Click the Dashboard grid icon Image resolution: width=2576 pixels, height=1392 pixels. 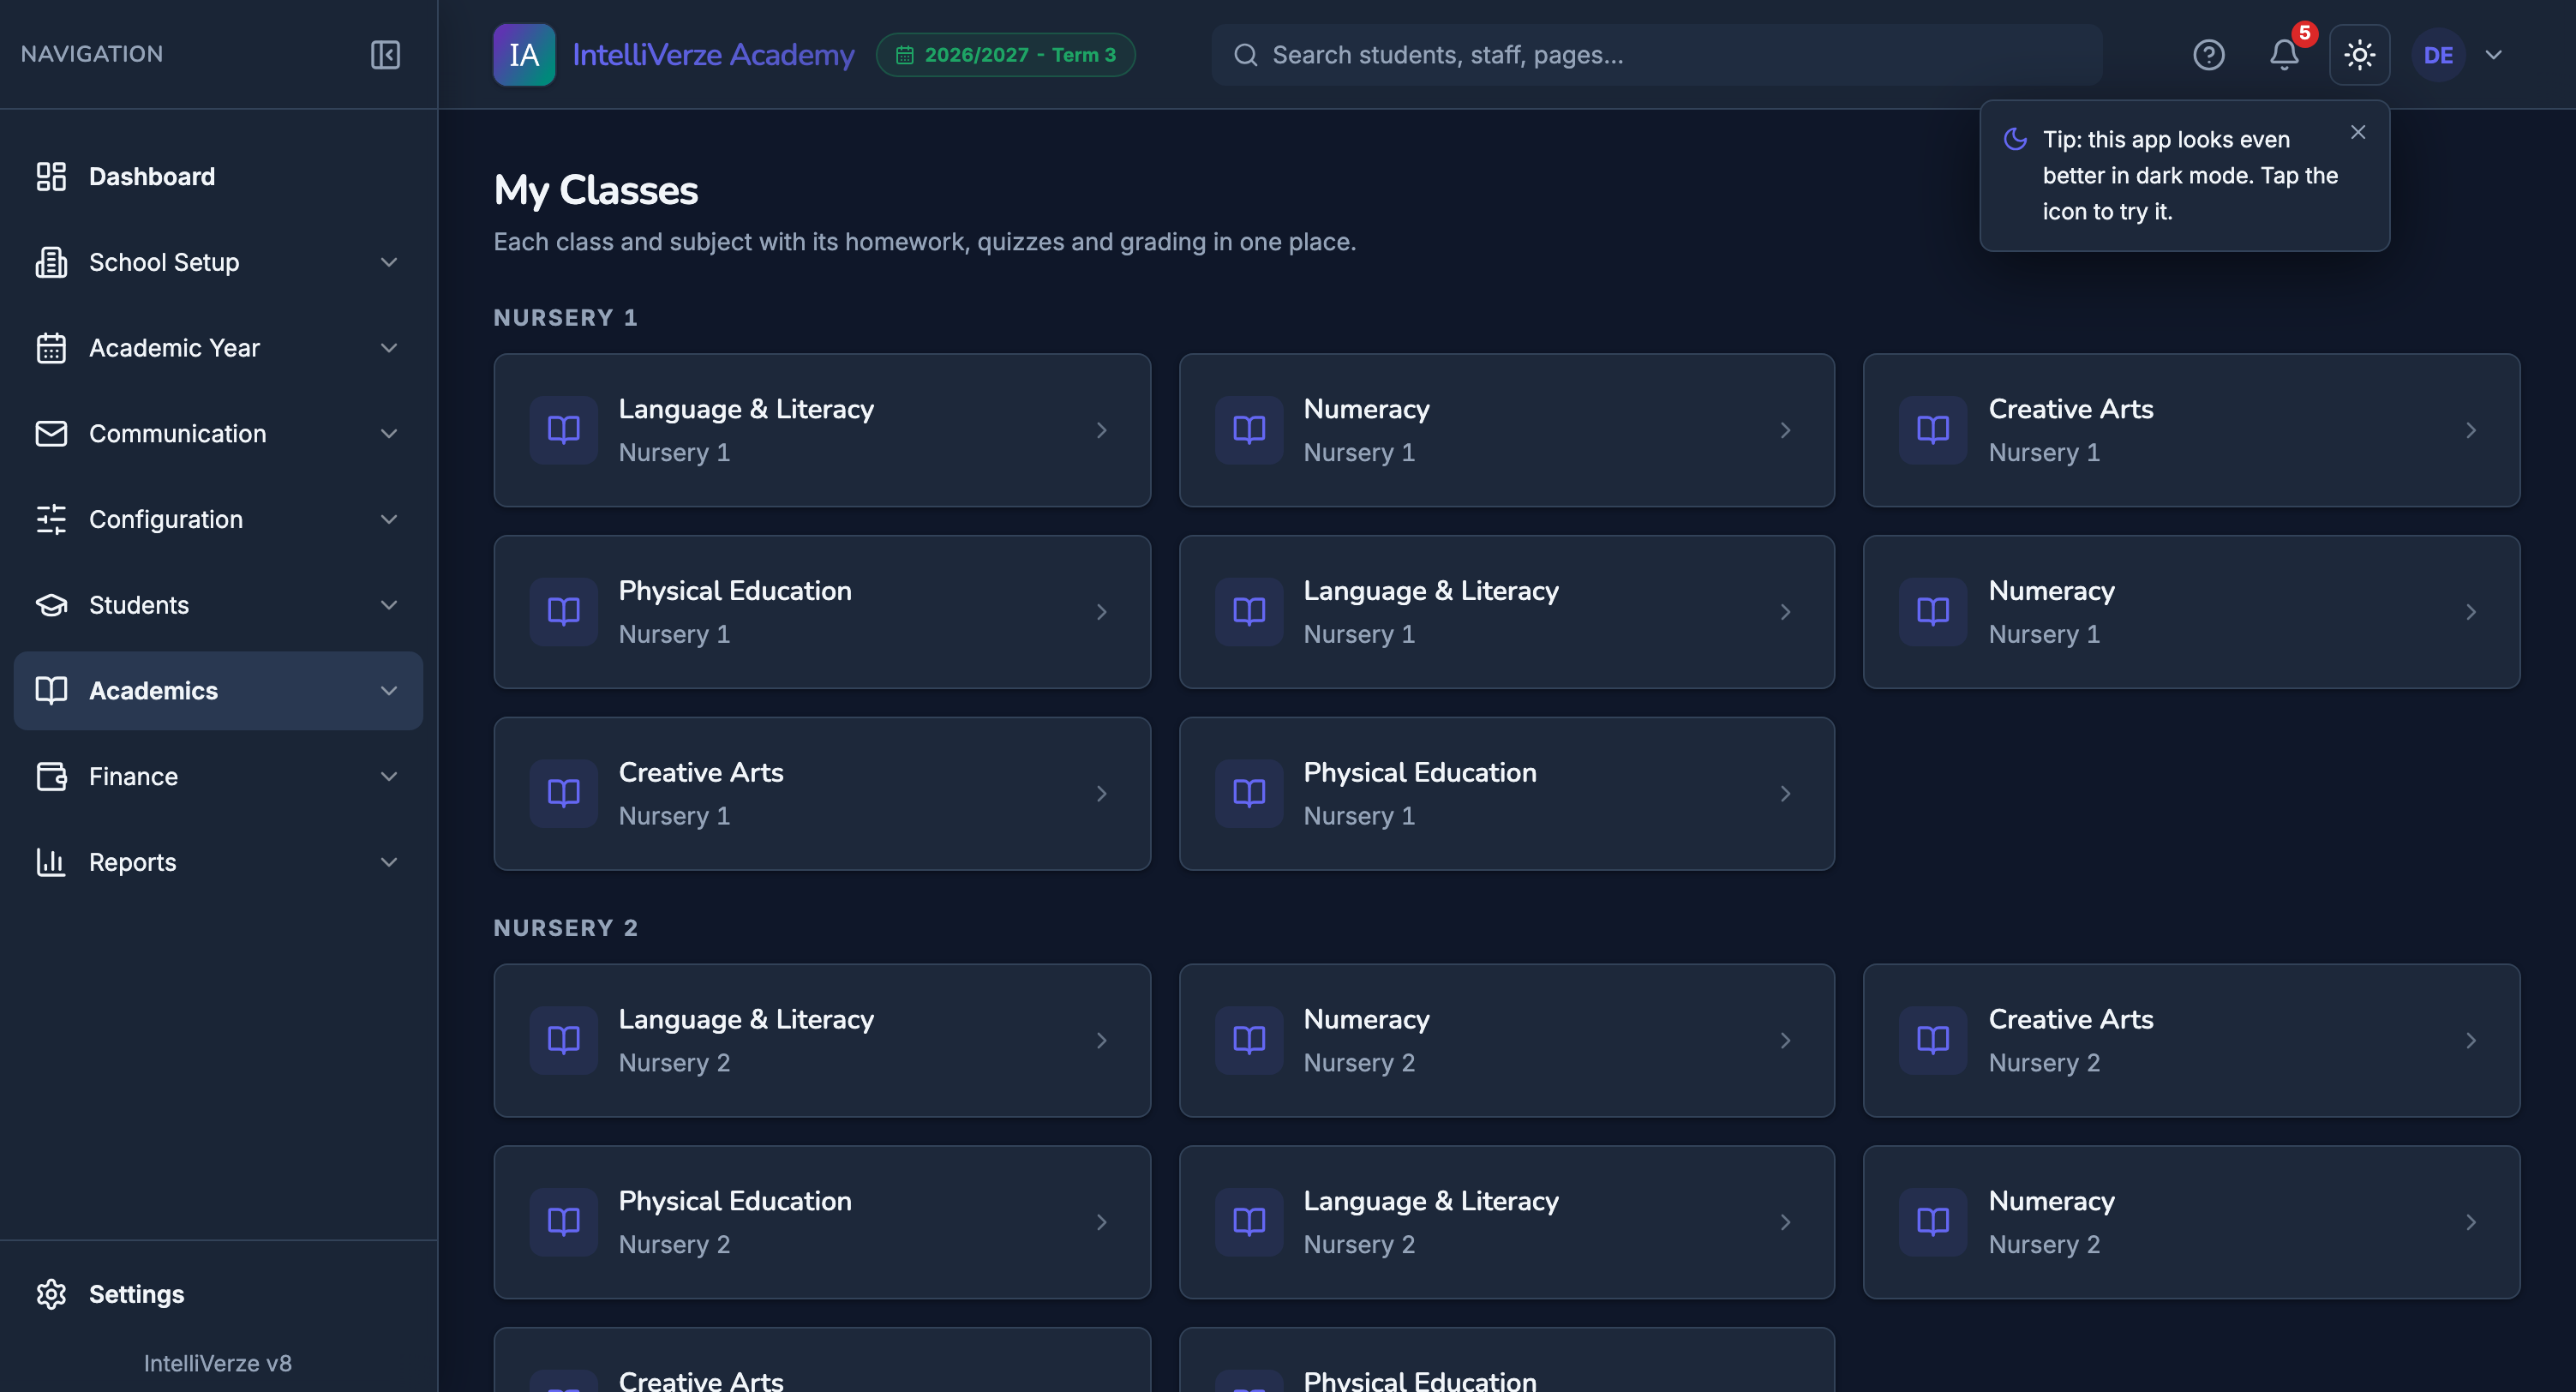(x=51, y=176)
